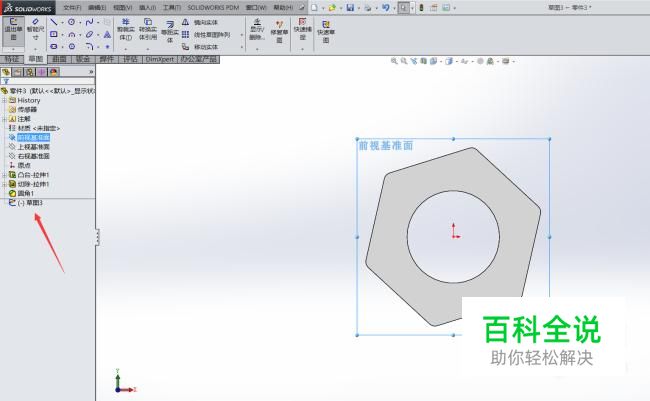Screen dimensions: 650x401
Task: Select the Line sketch tool
Action: click(x=53, y=22)
